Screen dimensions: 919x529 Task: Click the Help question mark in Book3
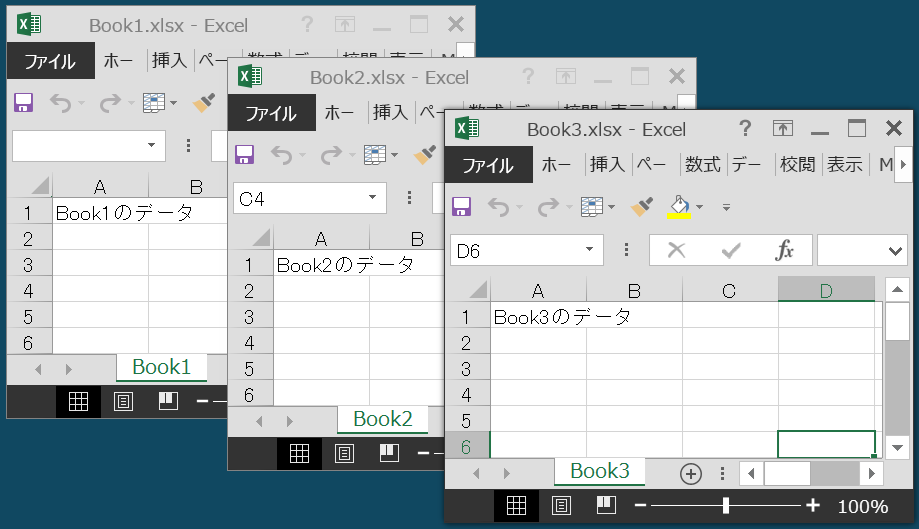745,128
